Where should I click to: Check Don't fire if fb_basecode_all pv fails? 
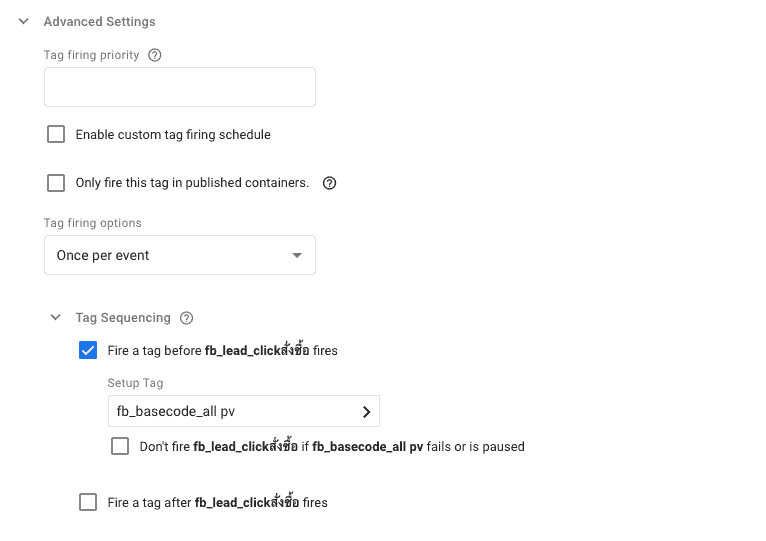point(120,446)
